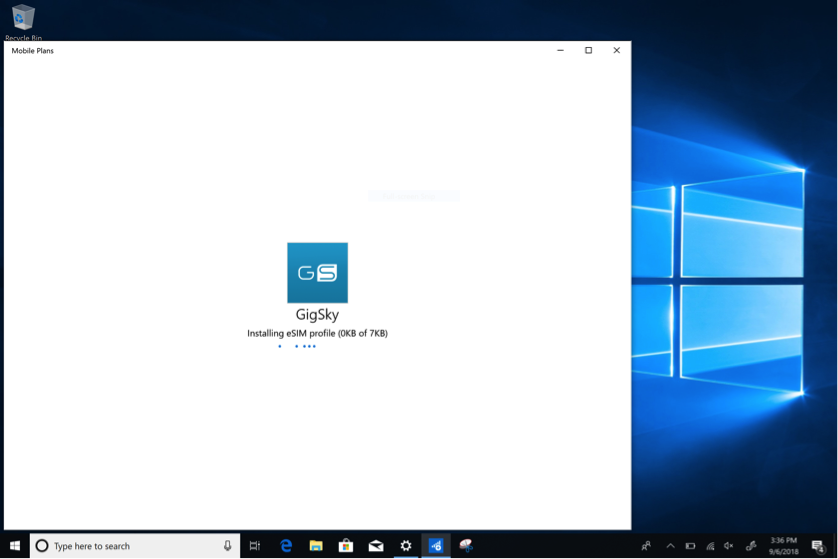Image resolution: width=838 pixels, height=559 pixels.
Task: Focus the Type here to search box
Action: [135, 546]
